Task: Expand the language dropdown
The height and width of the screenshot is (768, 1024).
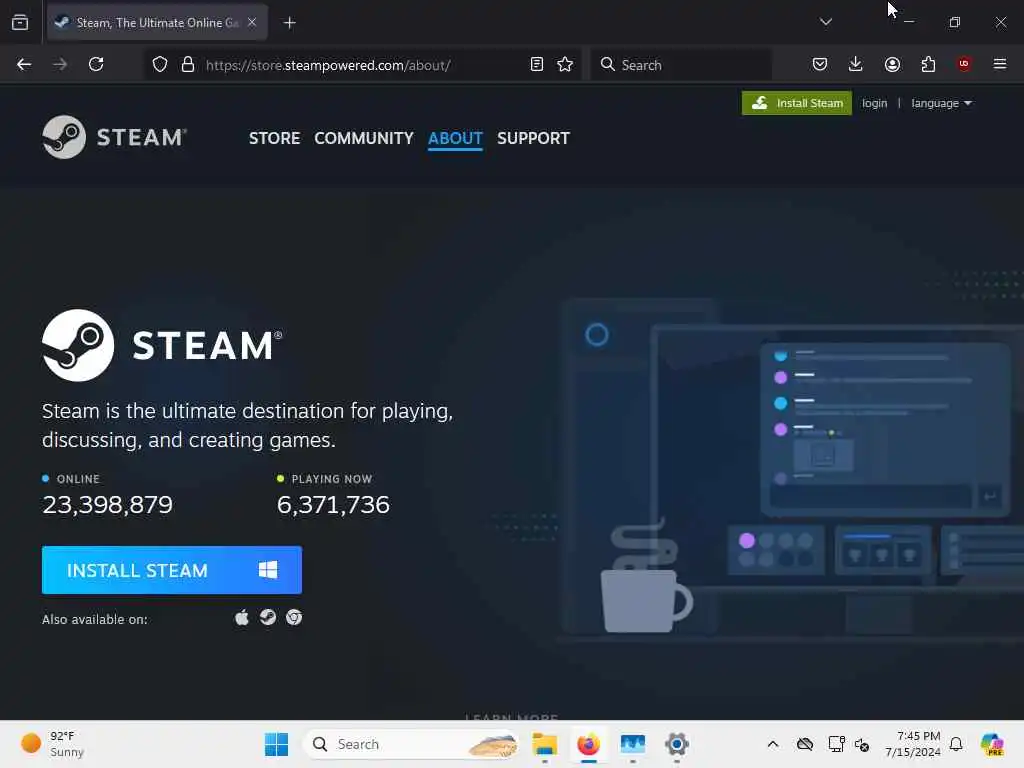Action: [x=941, y=103]
